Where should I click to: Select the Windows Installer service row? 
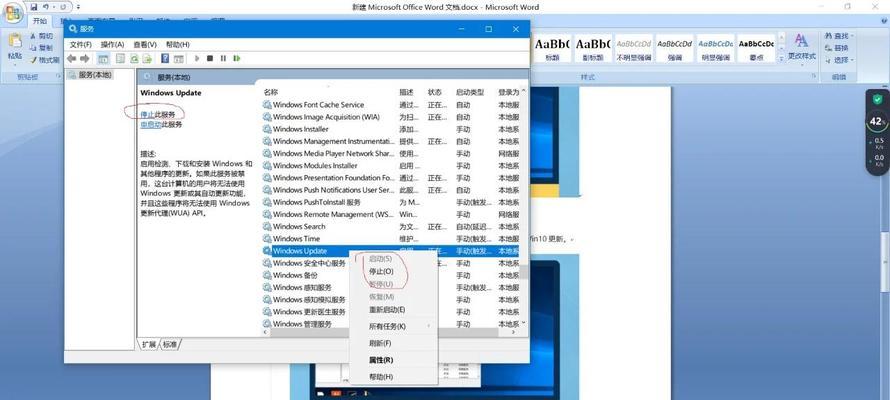tap(391, 129)
